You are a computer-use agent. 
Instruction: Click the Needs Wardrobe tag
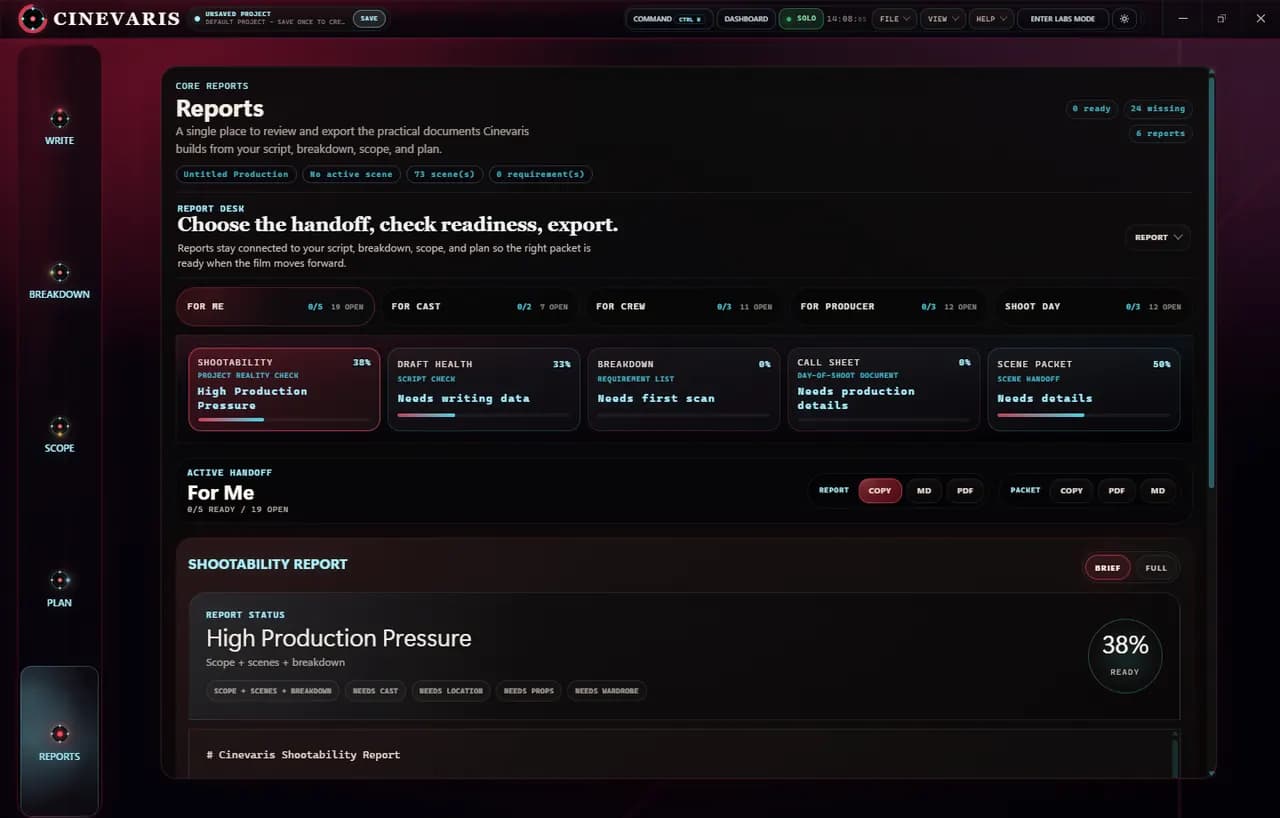click(x=607, y=691)
